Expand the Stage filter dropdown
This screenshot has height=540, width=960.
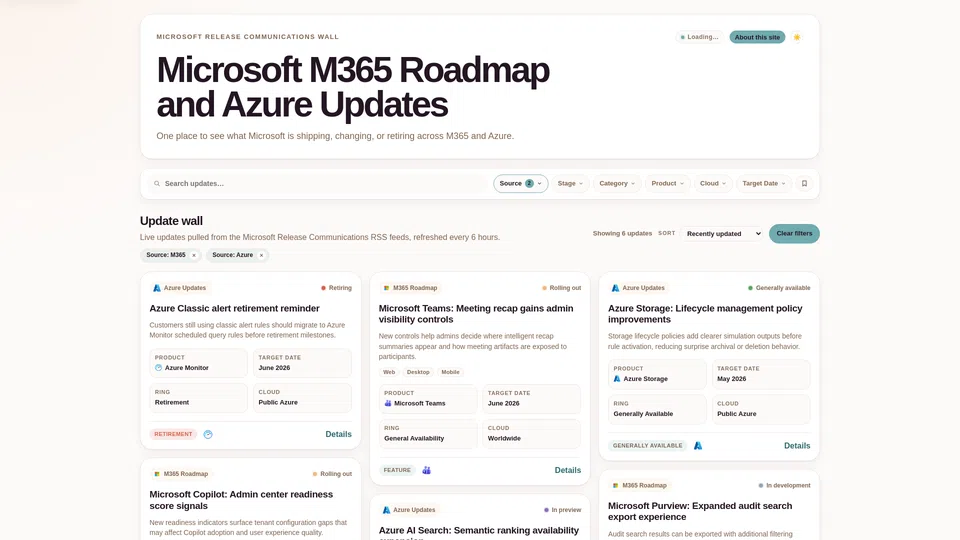[x=570, y=184]
